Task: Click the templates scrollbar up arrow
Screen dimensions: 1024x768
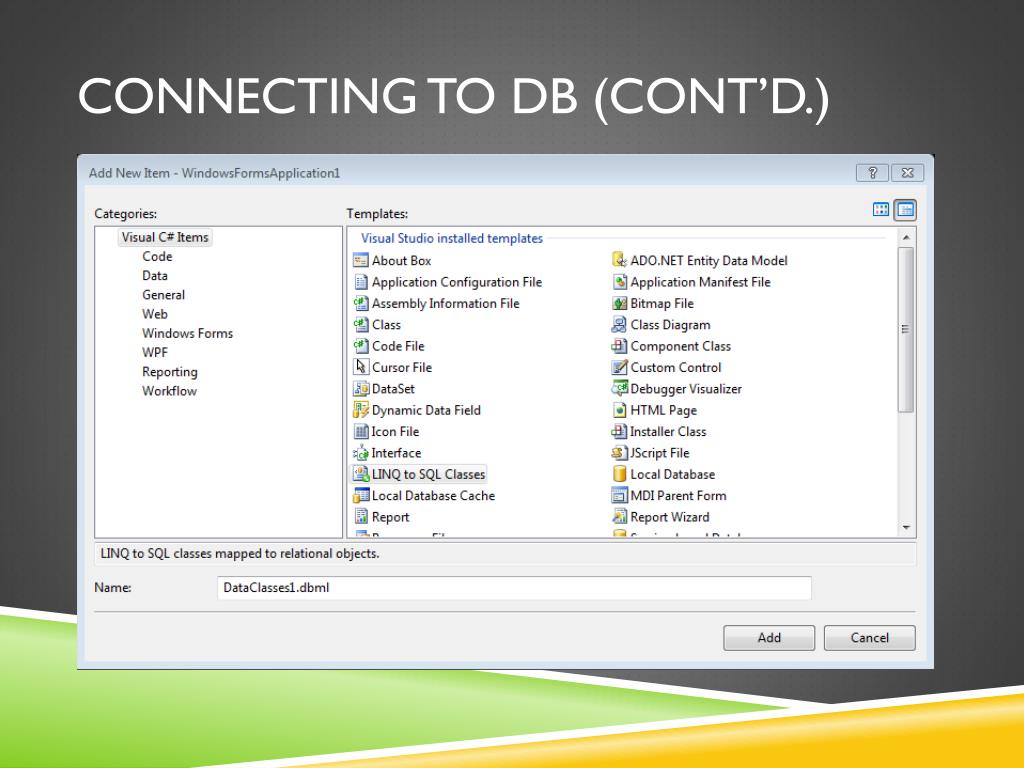Action: [906, 238]
